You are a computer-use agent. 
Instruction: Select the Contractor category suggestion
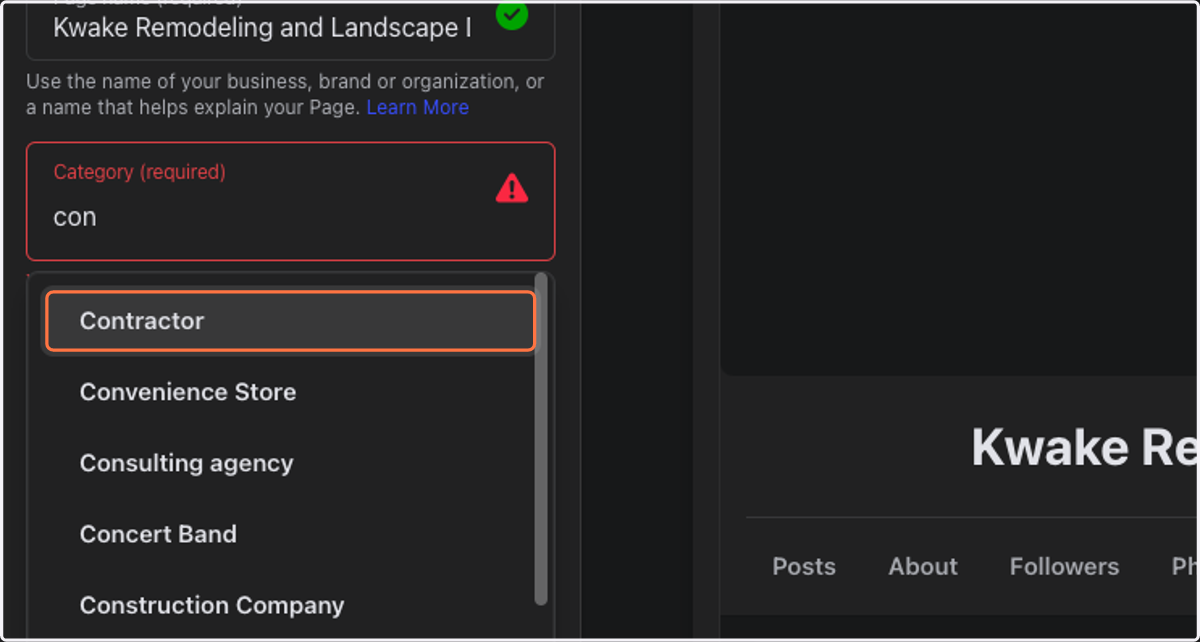tap(290, 321)
